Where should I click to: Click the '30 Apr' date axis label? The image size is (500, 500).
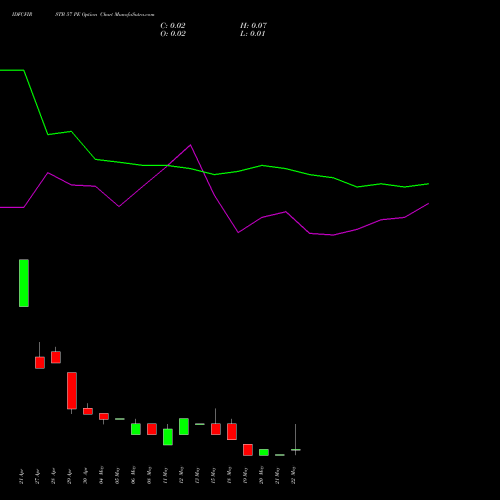pyautogui.click(x=85, y=476)
